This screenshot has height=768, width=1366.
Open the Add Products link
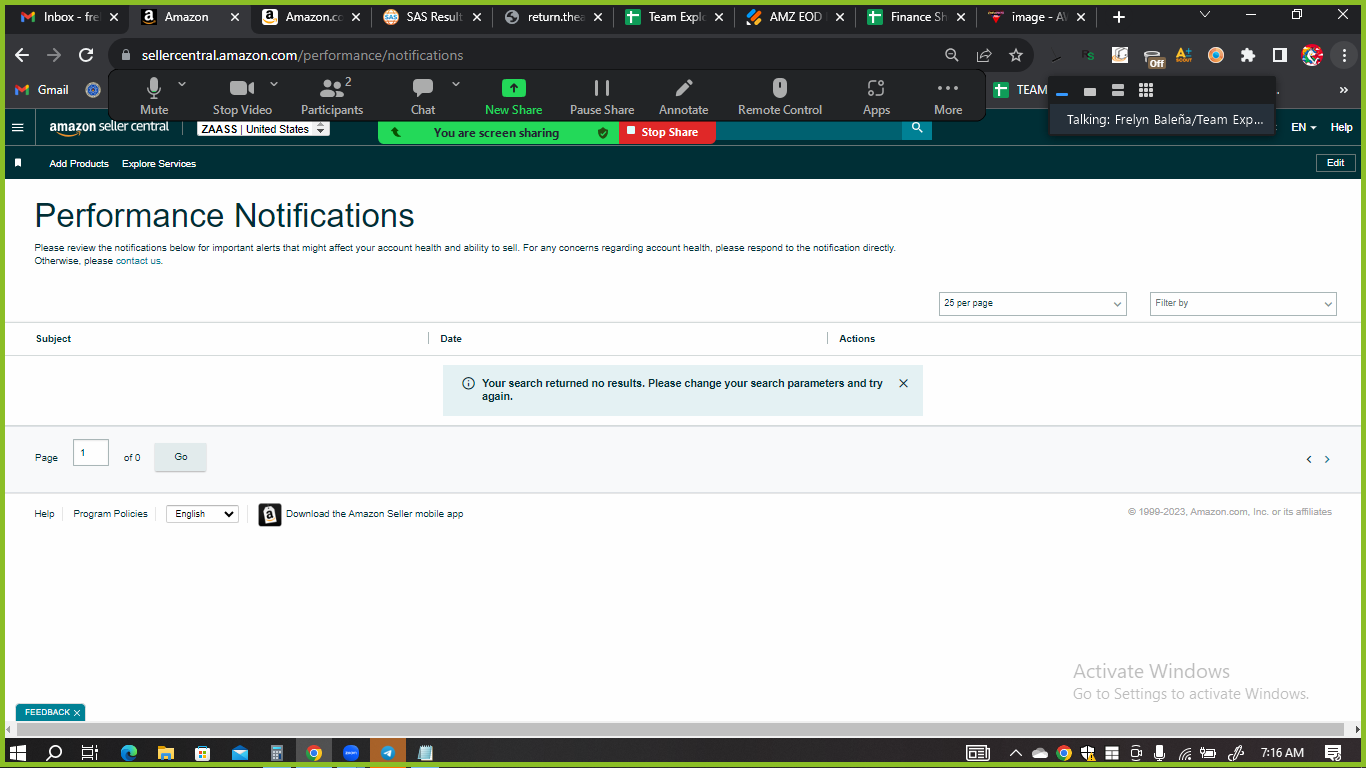click(79, 163)
